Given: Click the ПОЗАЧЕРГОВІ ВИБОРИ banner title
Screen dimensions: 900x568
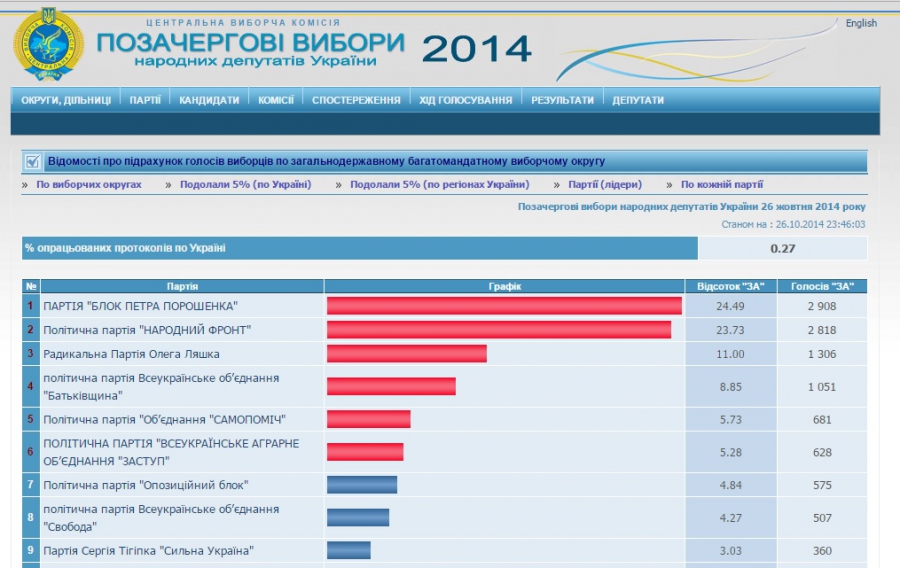Looking at the screenshot, I should 250,46.
